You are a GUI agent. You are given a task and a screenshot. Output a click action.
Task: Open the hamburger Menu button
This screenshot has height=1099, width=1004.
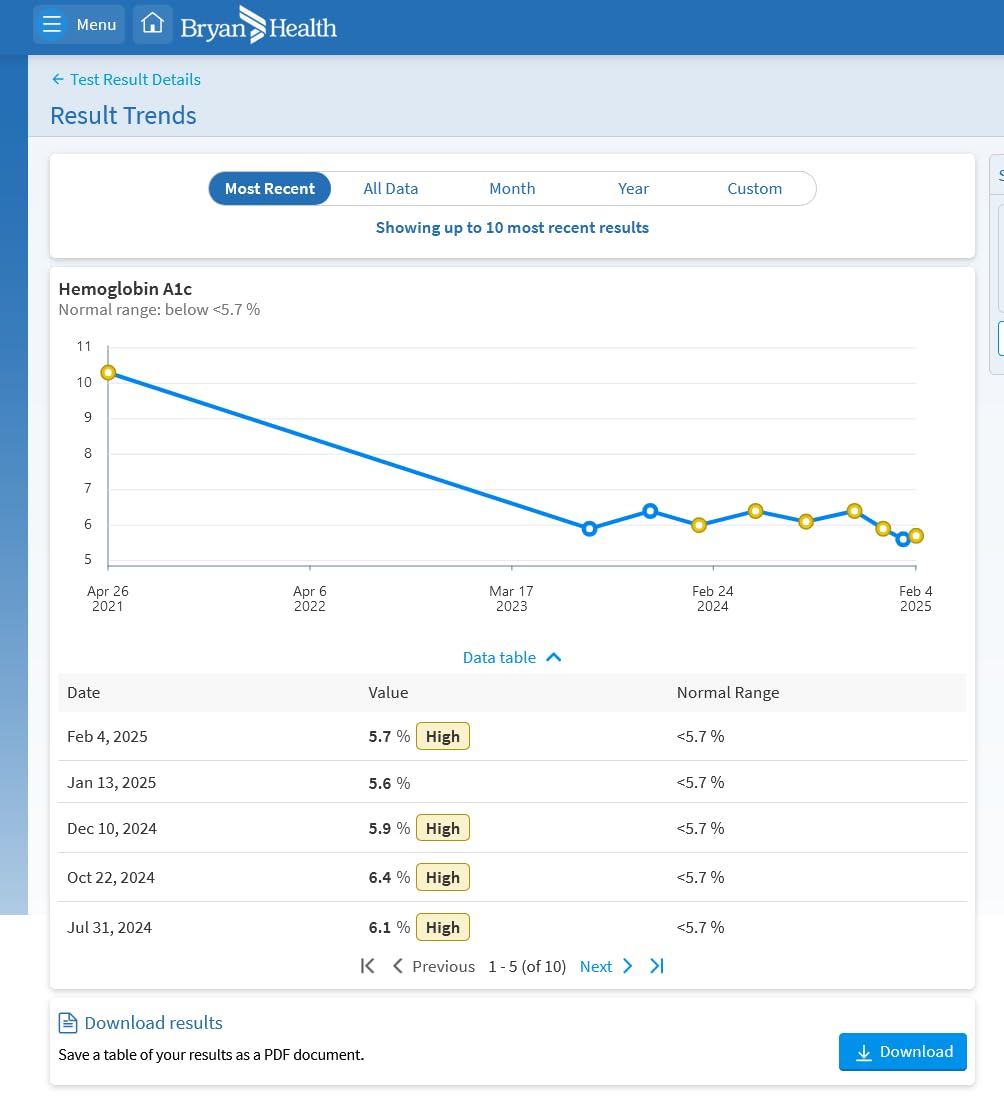79,25
